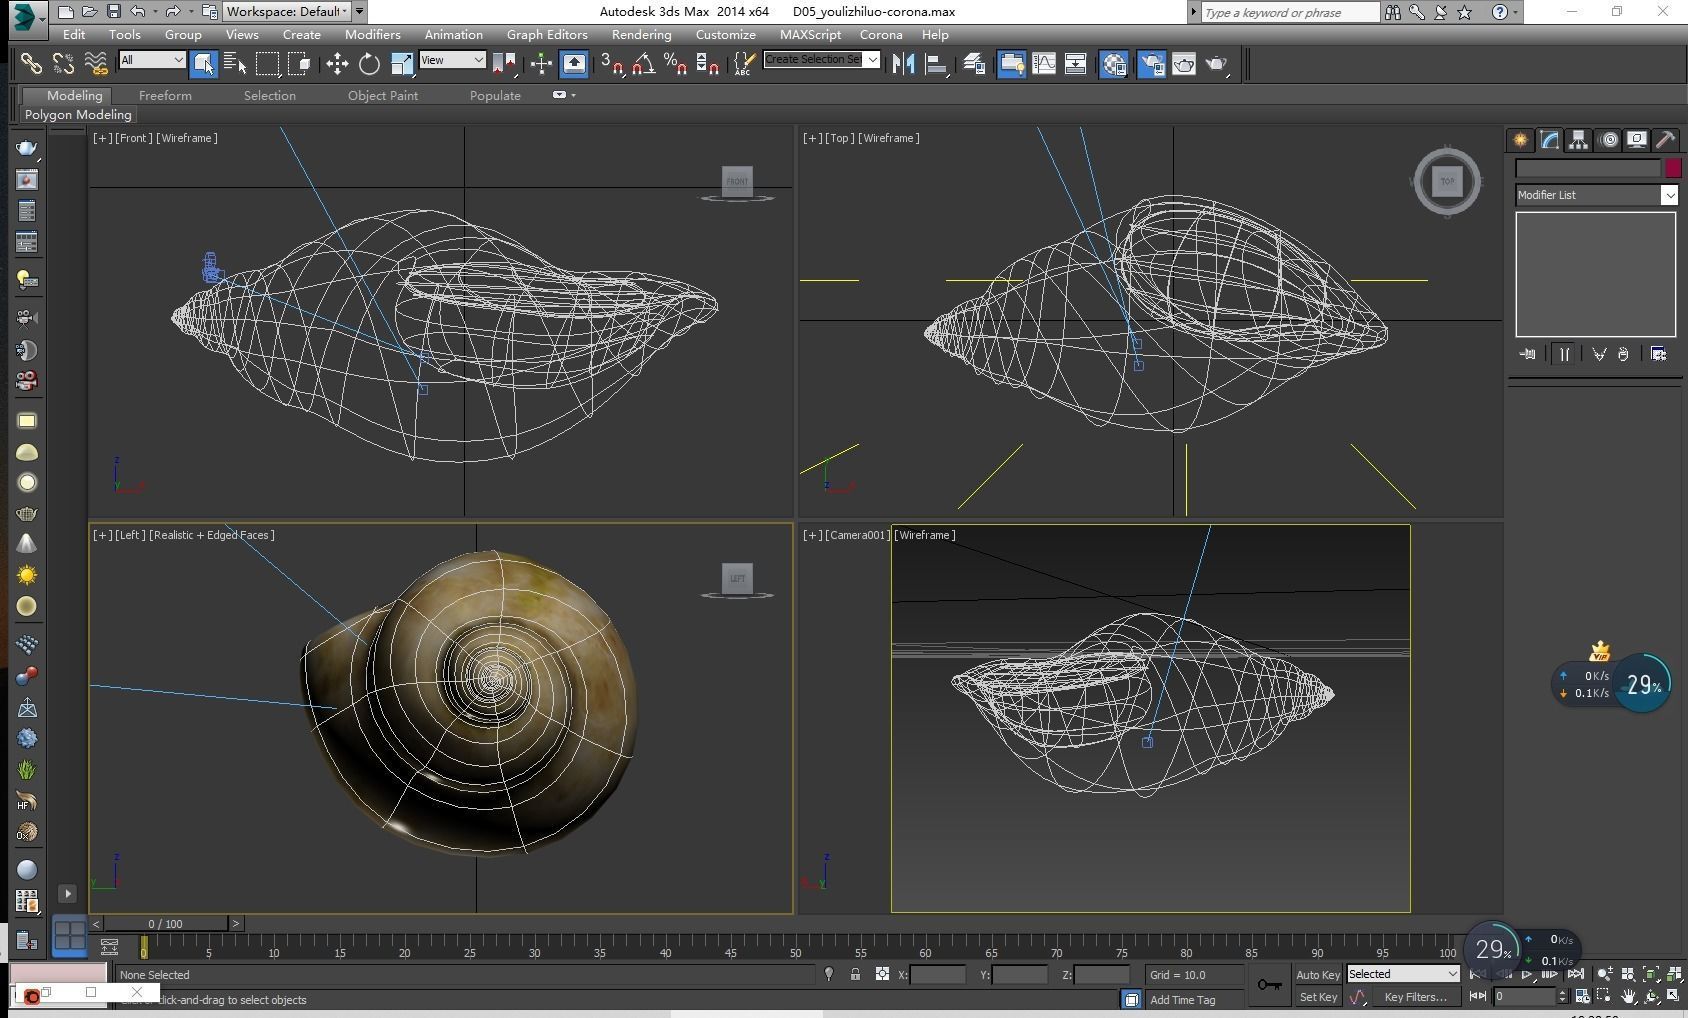Image resolution: width=1688 pixels, height=1018 pixels.
Task: Open the Corona menu
Action: [x=881, y=34]
